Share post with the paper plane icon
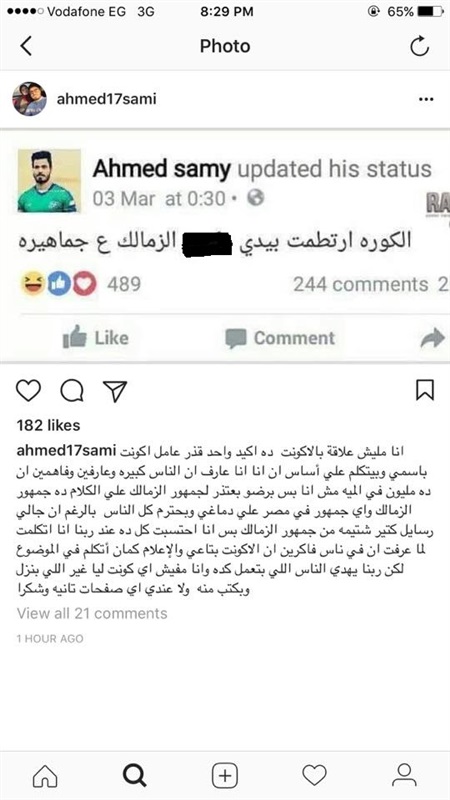This screenshot has width=450, height=800. (x=115, y=391)
